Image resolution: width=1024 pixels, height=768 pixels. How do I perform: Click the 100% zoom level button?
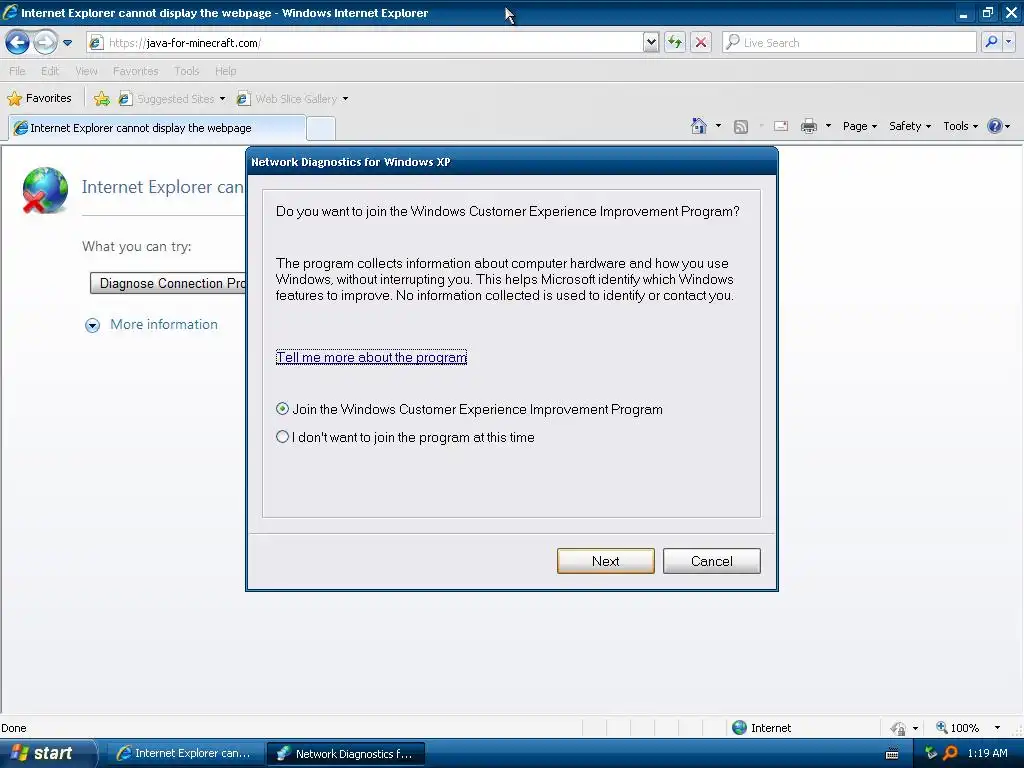(x=957, y=728)
